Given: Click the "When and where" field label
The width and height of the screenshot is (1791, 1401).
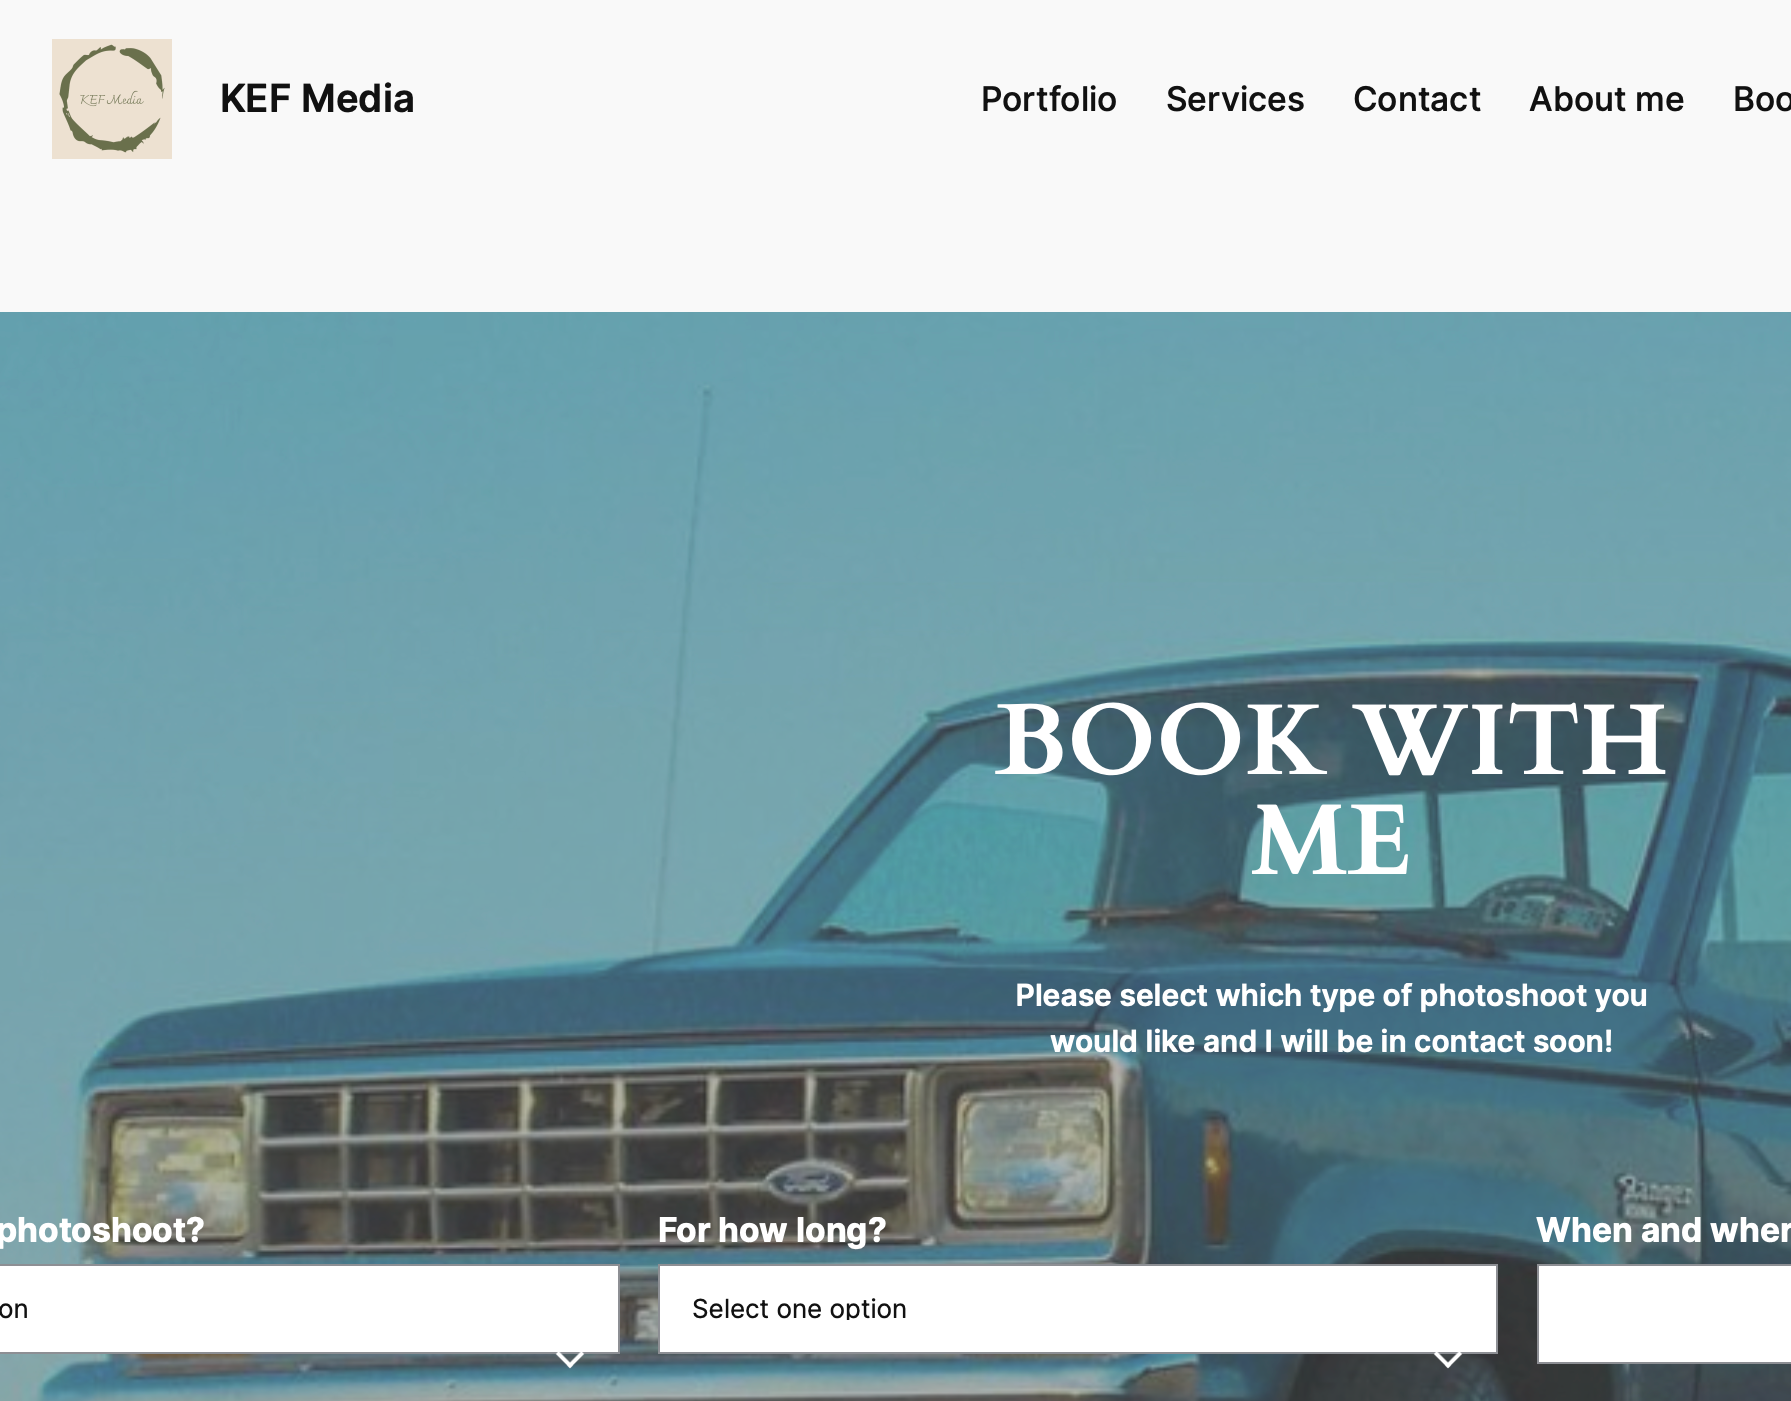Looking at the screenshot, I should click(1663, 1230).
